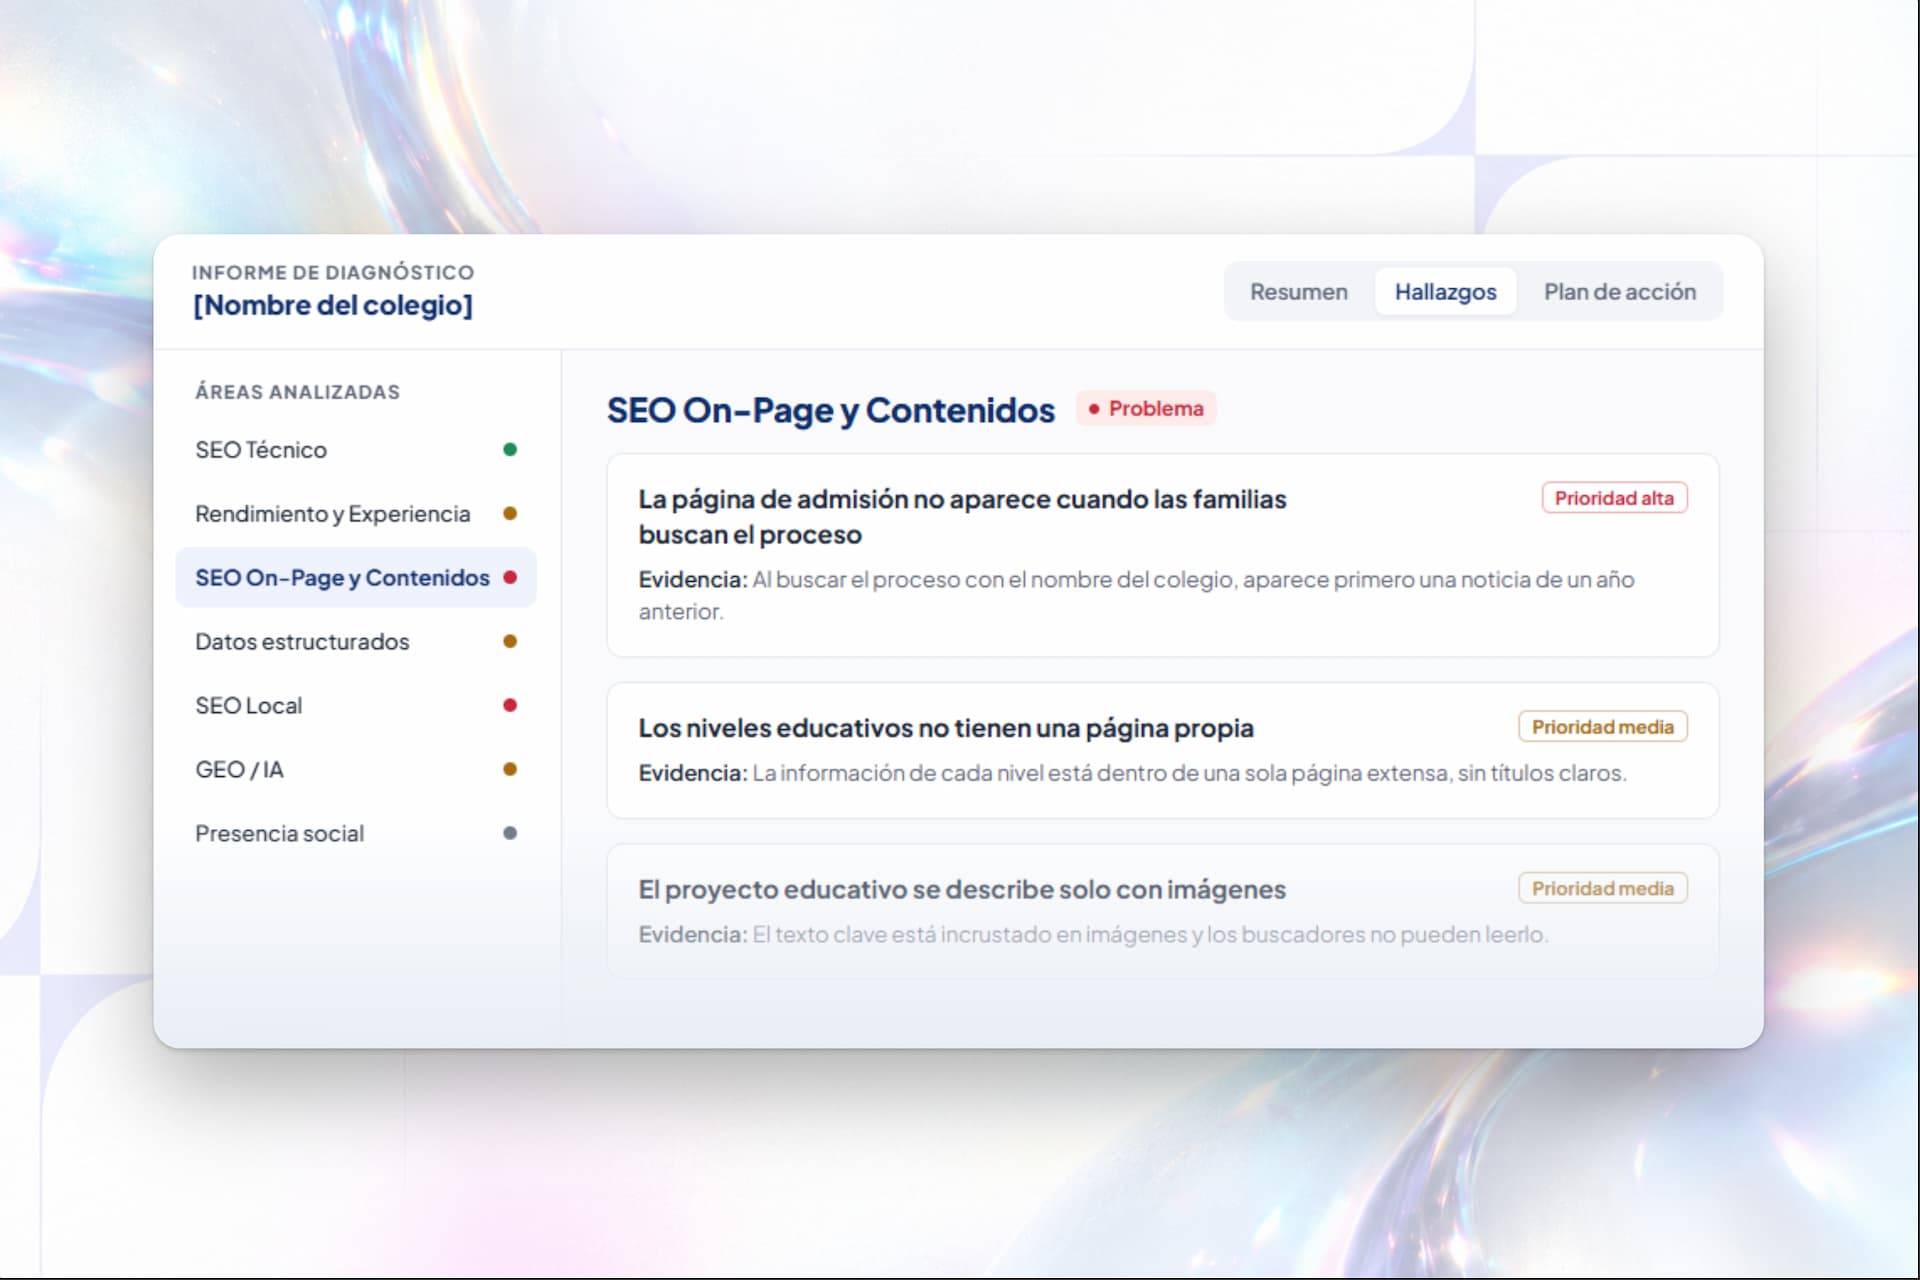Open the página de admisión finding card

(1163, 556)
